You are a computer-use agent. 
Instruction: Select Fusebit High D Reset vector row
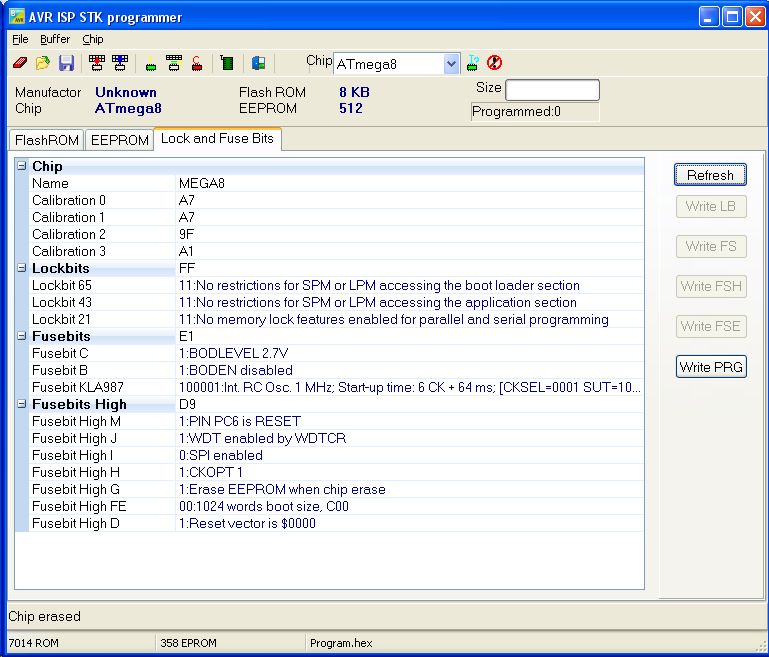coord(336,523)
